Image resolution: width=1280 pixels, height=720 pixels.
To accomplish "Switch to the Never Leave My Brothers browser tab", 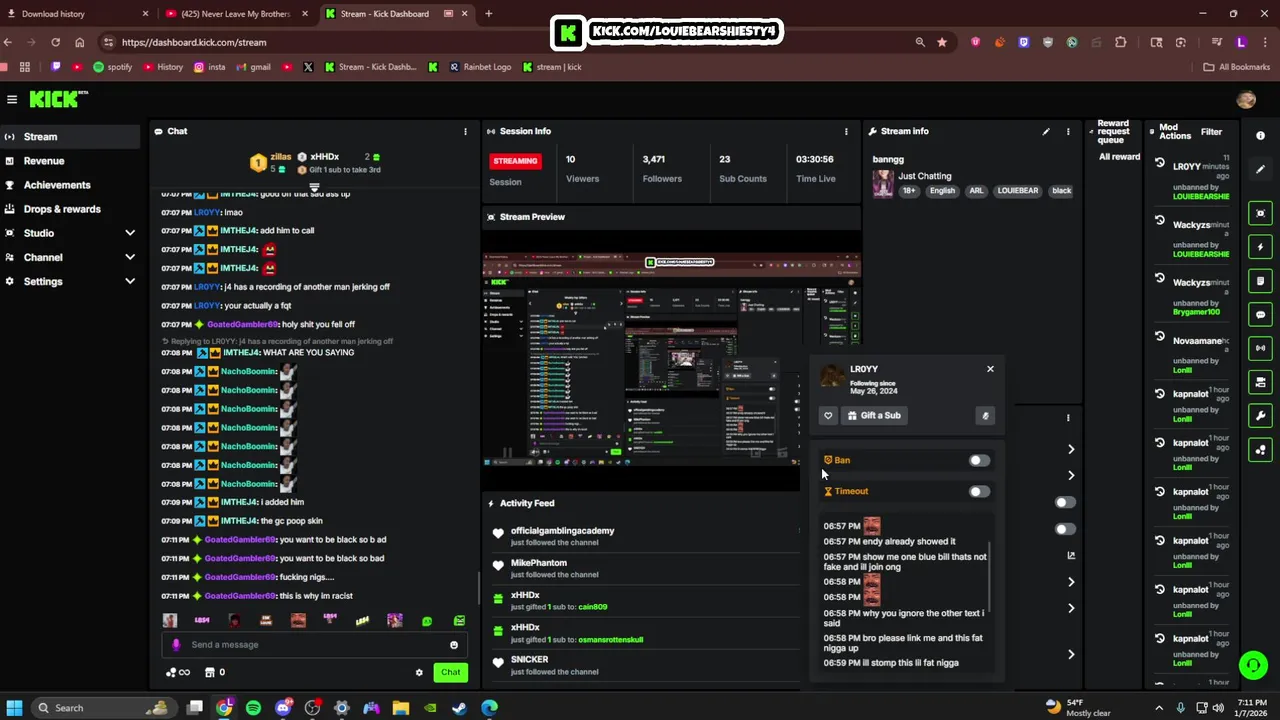I will tap(237, 14).
